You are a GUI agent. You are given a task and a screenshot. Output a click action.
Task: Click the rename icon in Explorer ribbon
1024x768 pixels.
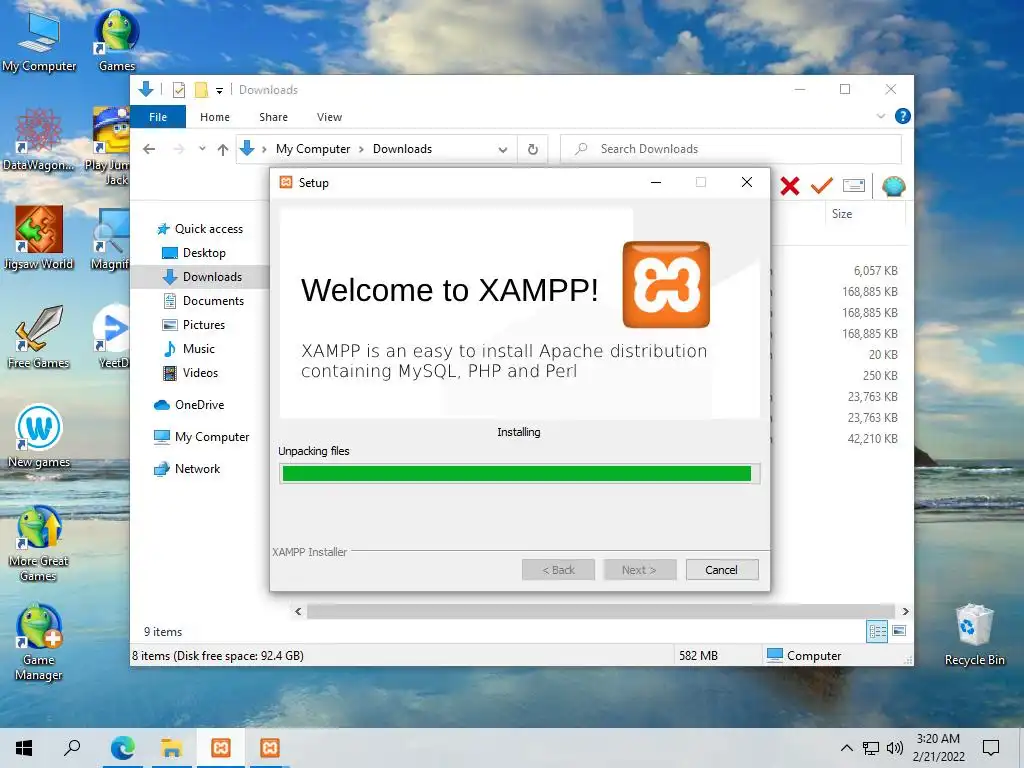854,186
